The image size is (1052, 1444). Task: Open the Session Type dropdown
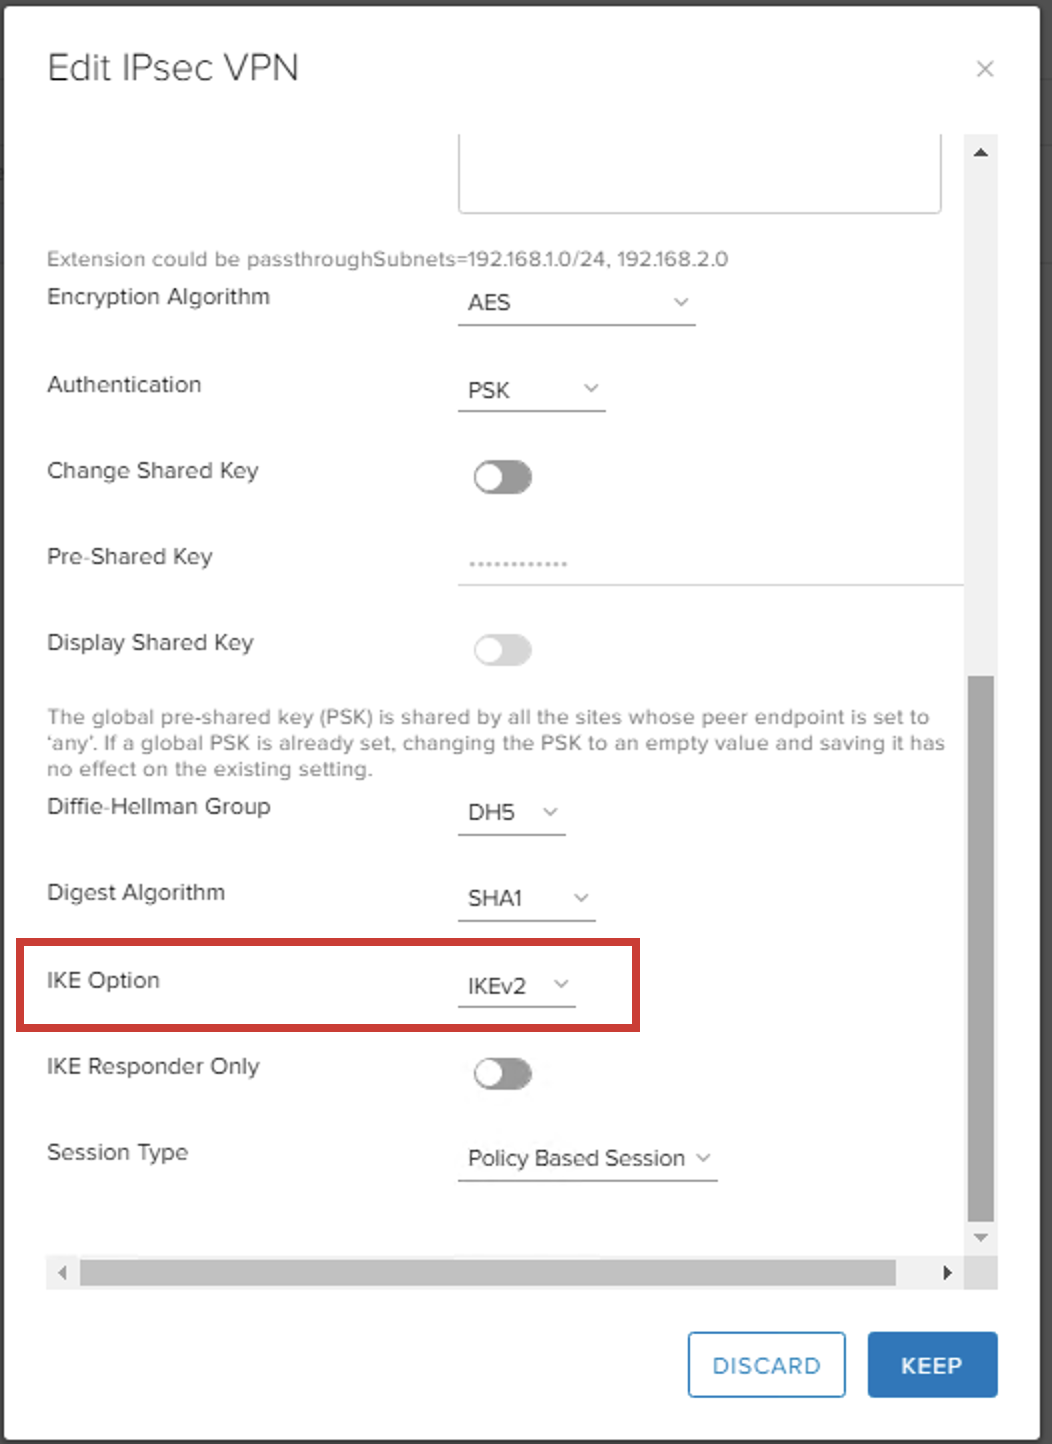587,1159
